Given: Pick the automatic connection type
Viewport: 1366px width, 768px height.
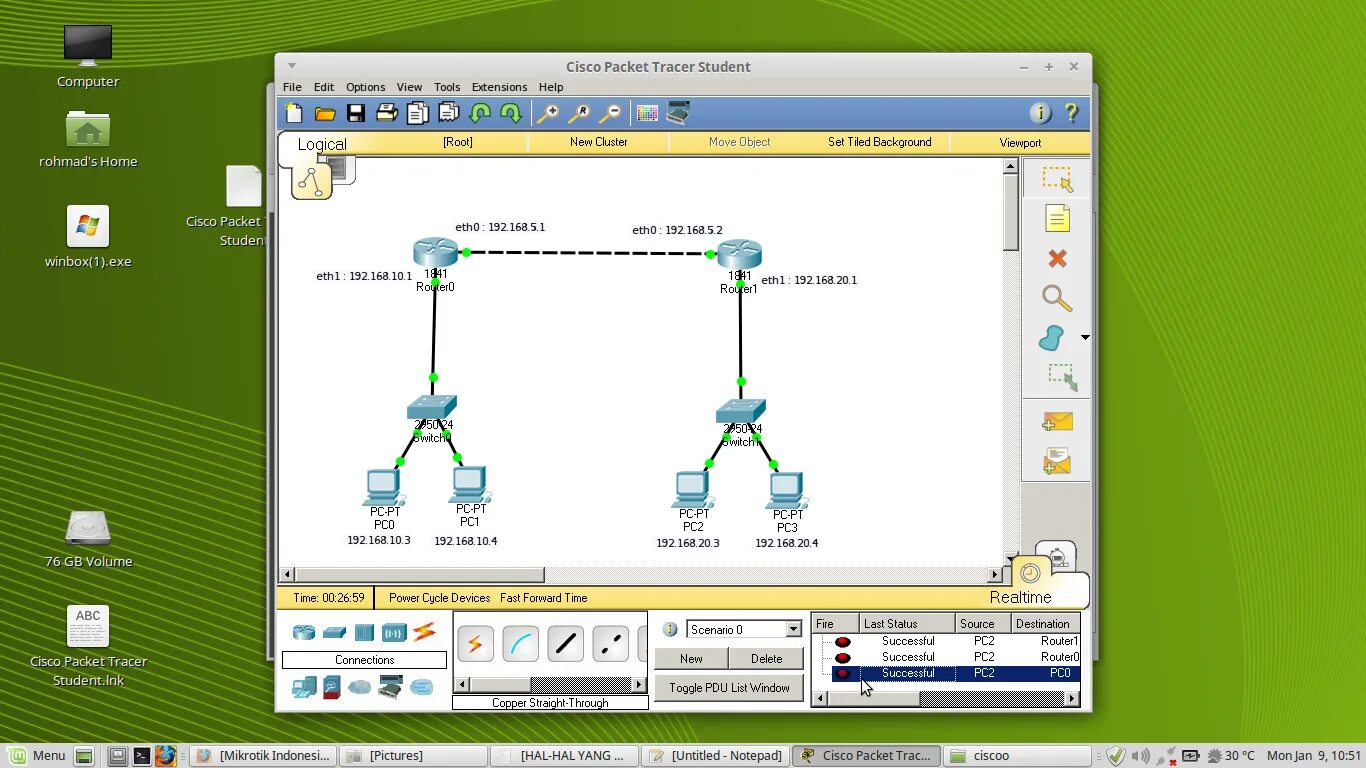Looking at the screenshot, I should pos(475,644).
